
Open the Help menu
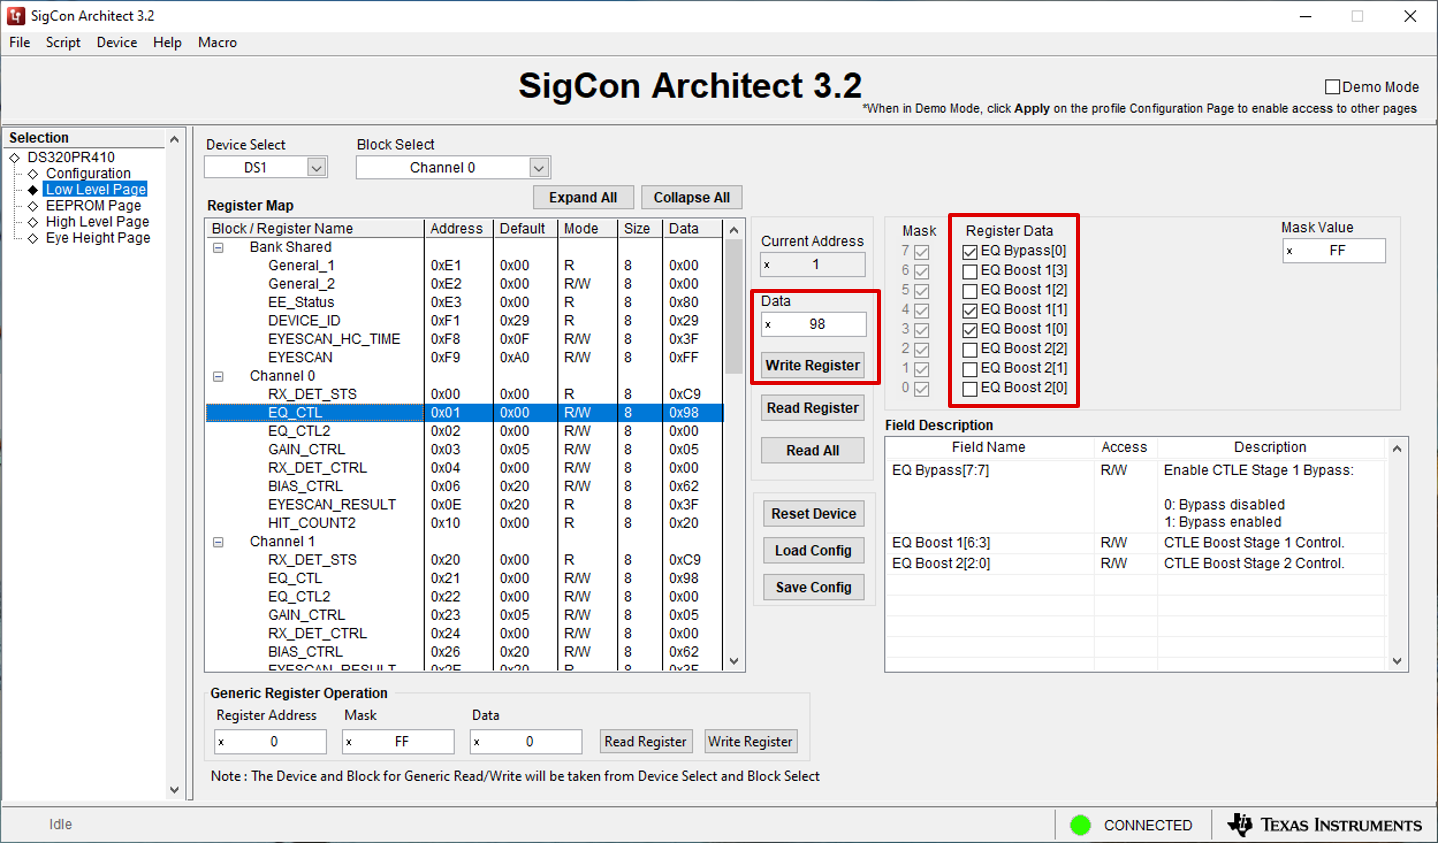[167, 42]
